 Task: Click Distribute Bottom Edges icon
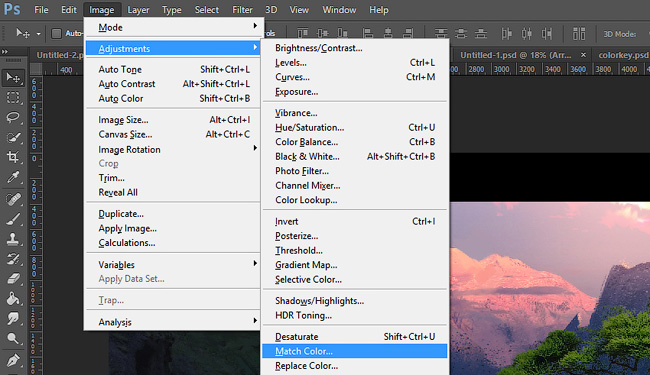480,33
